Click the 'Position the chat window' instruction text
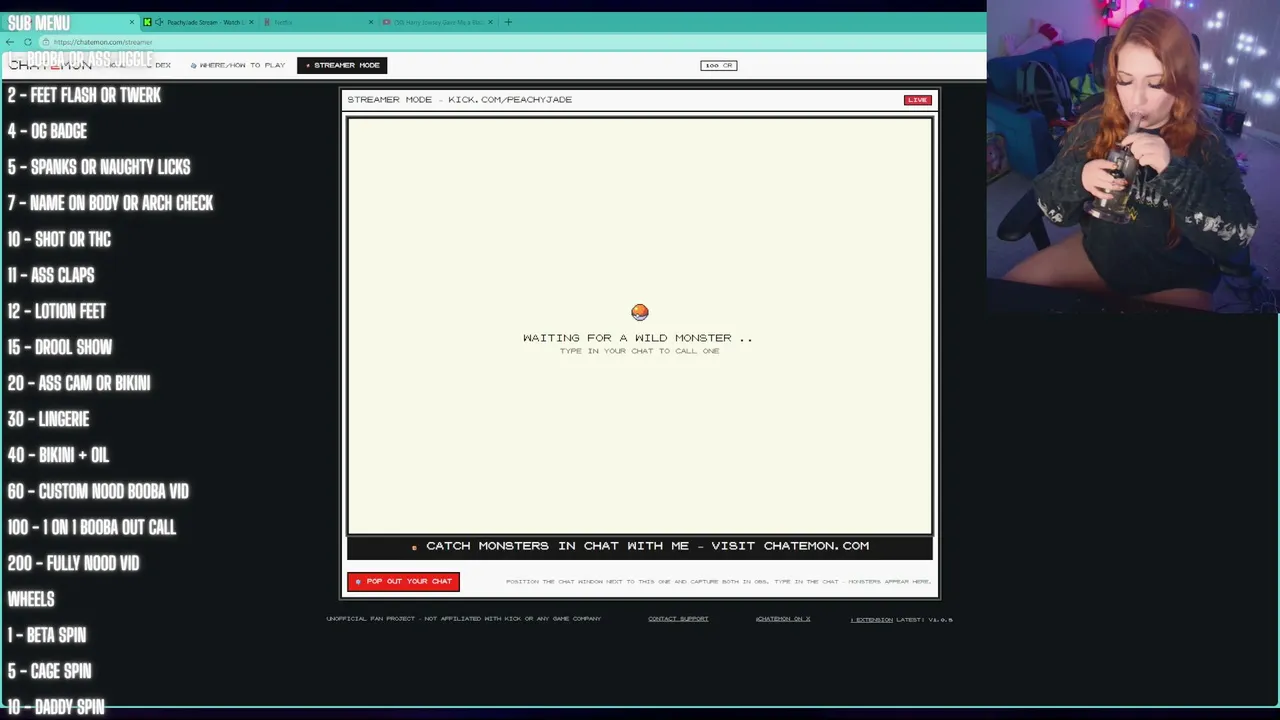 click(x=718, y=581)
